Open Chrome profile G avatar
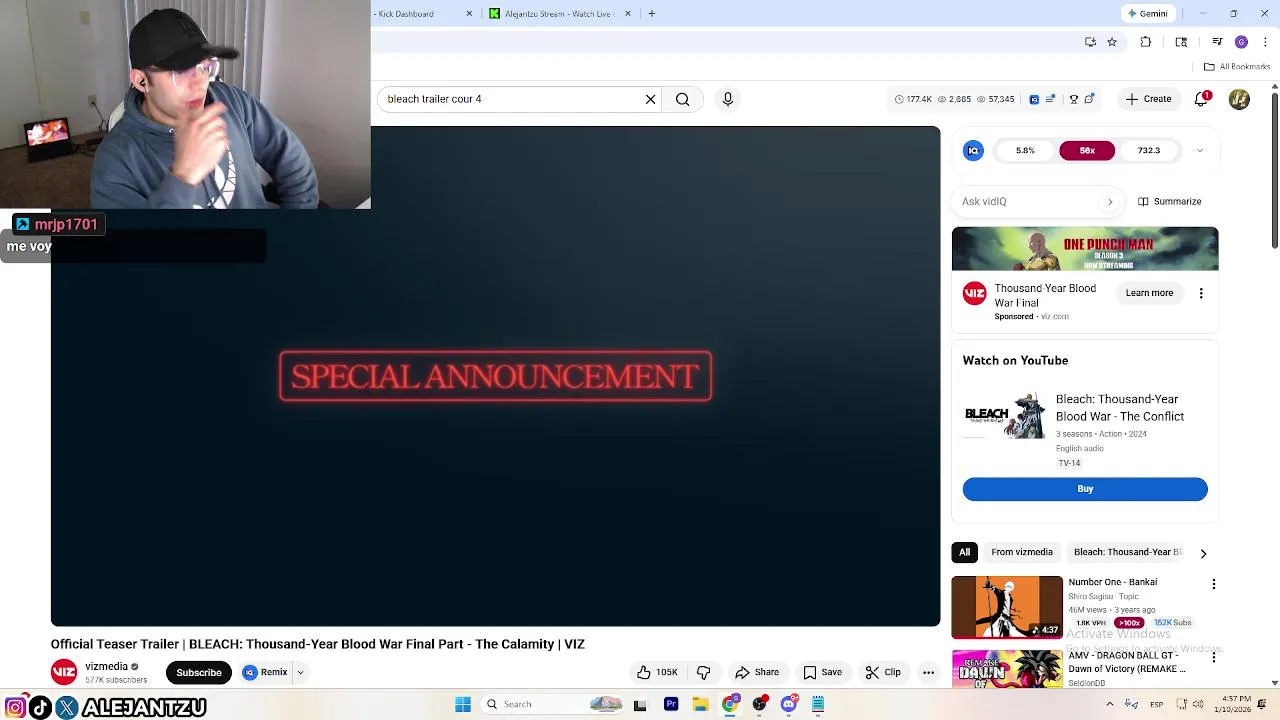The width and height of the screenshot is (1280, 720). pos(1241,42)
